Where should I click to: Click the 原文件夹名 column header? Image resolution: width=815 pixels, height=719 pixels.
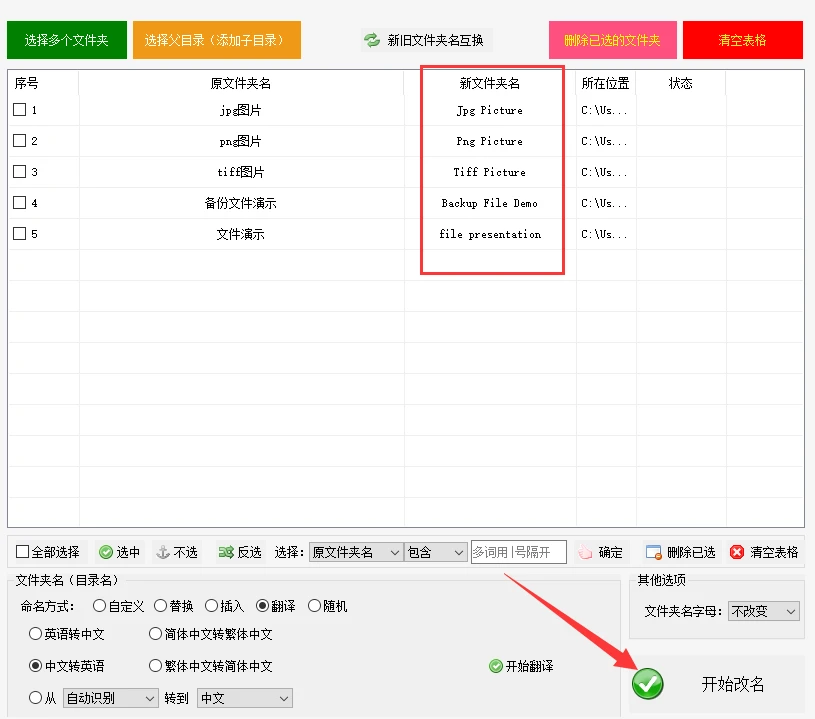point(241,83)
